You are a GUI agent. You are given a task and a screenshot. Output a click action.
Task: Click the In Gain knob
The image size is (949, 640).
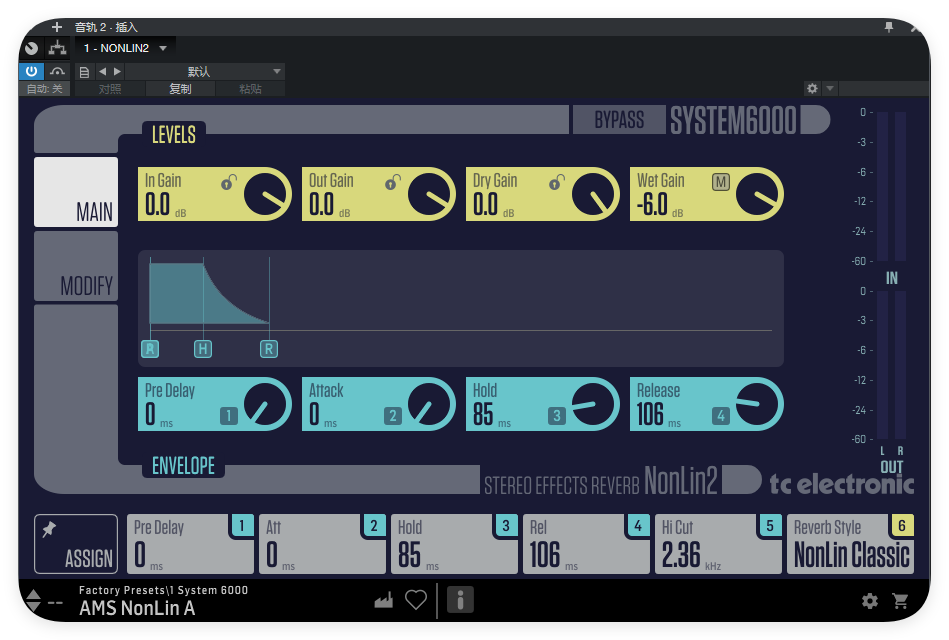click(x=266, y=194)
